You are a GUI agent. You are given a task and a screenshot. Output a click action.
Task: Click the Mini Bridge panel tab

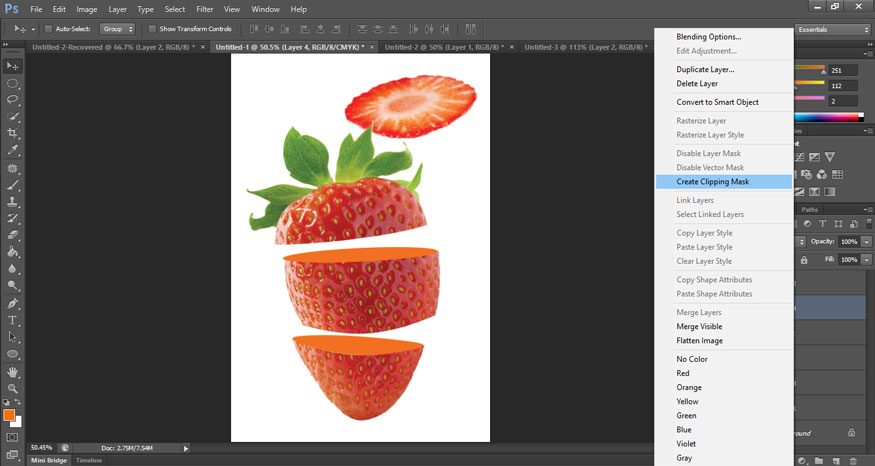click(x=48, y=460)
